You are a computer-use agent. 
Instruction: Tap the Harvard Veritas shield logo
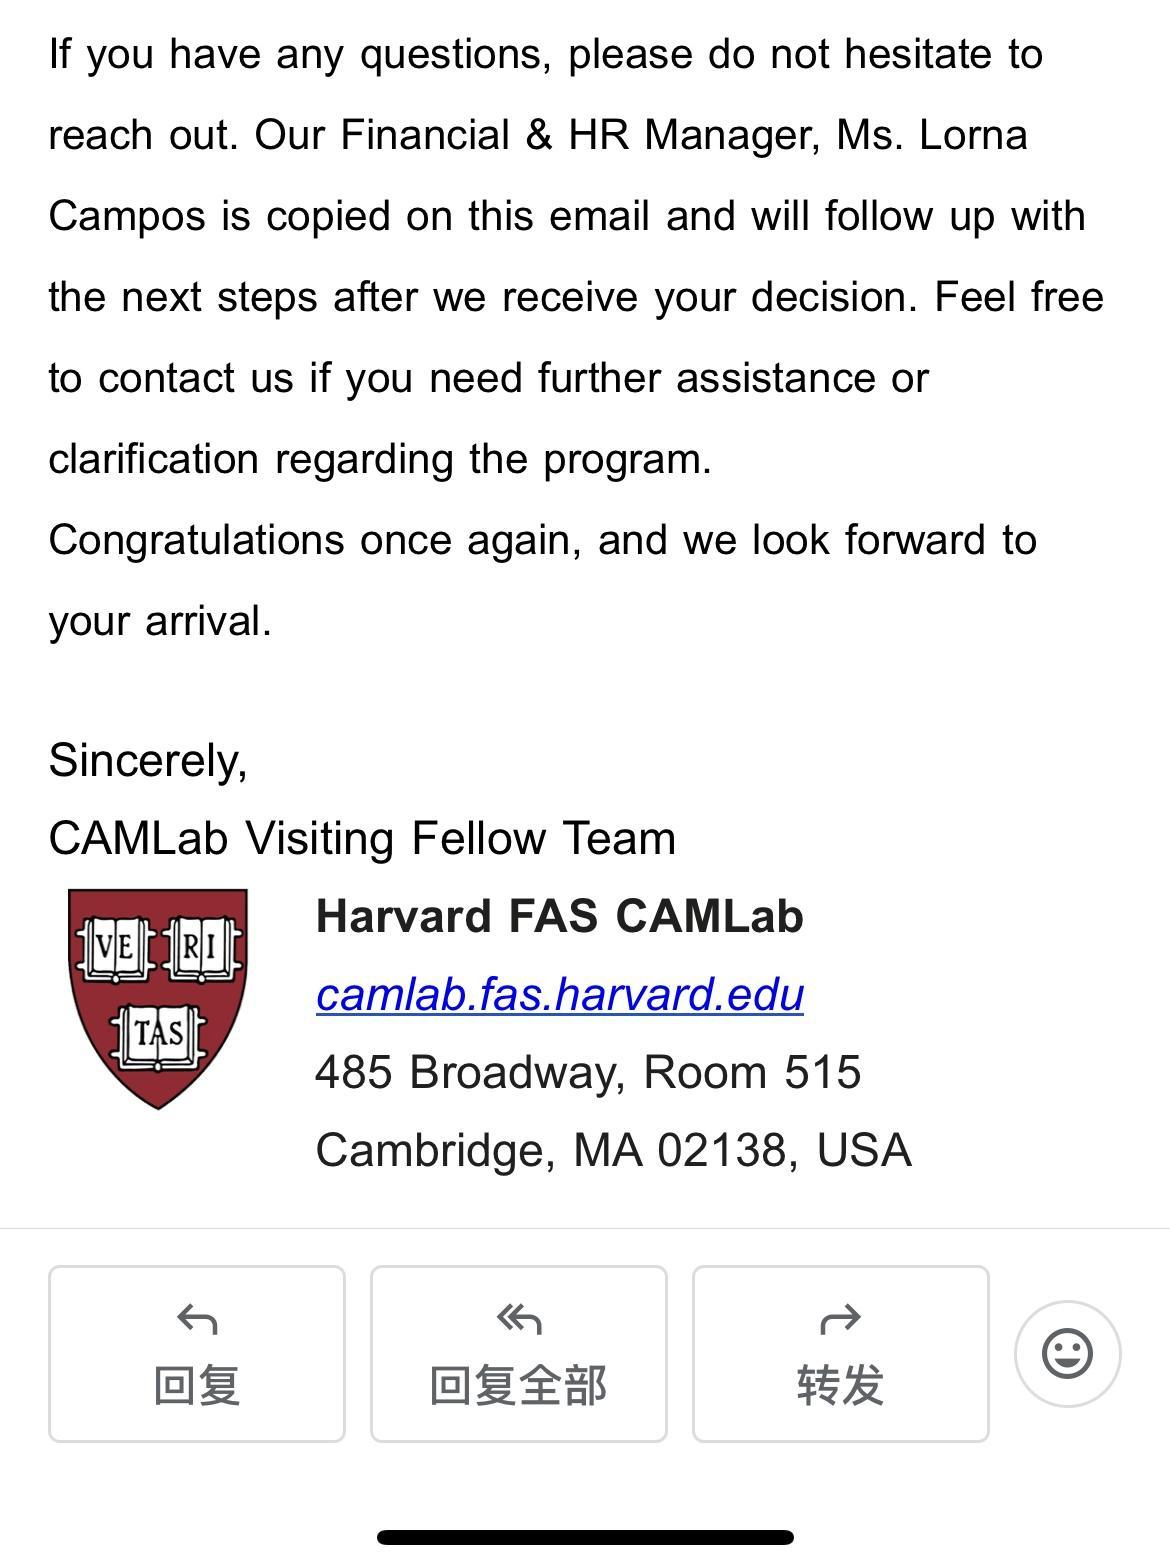coord(158,999)
